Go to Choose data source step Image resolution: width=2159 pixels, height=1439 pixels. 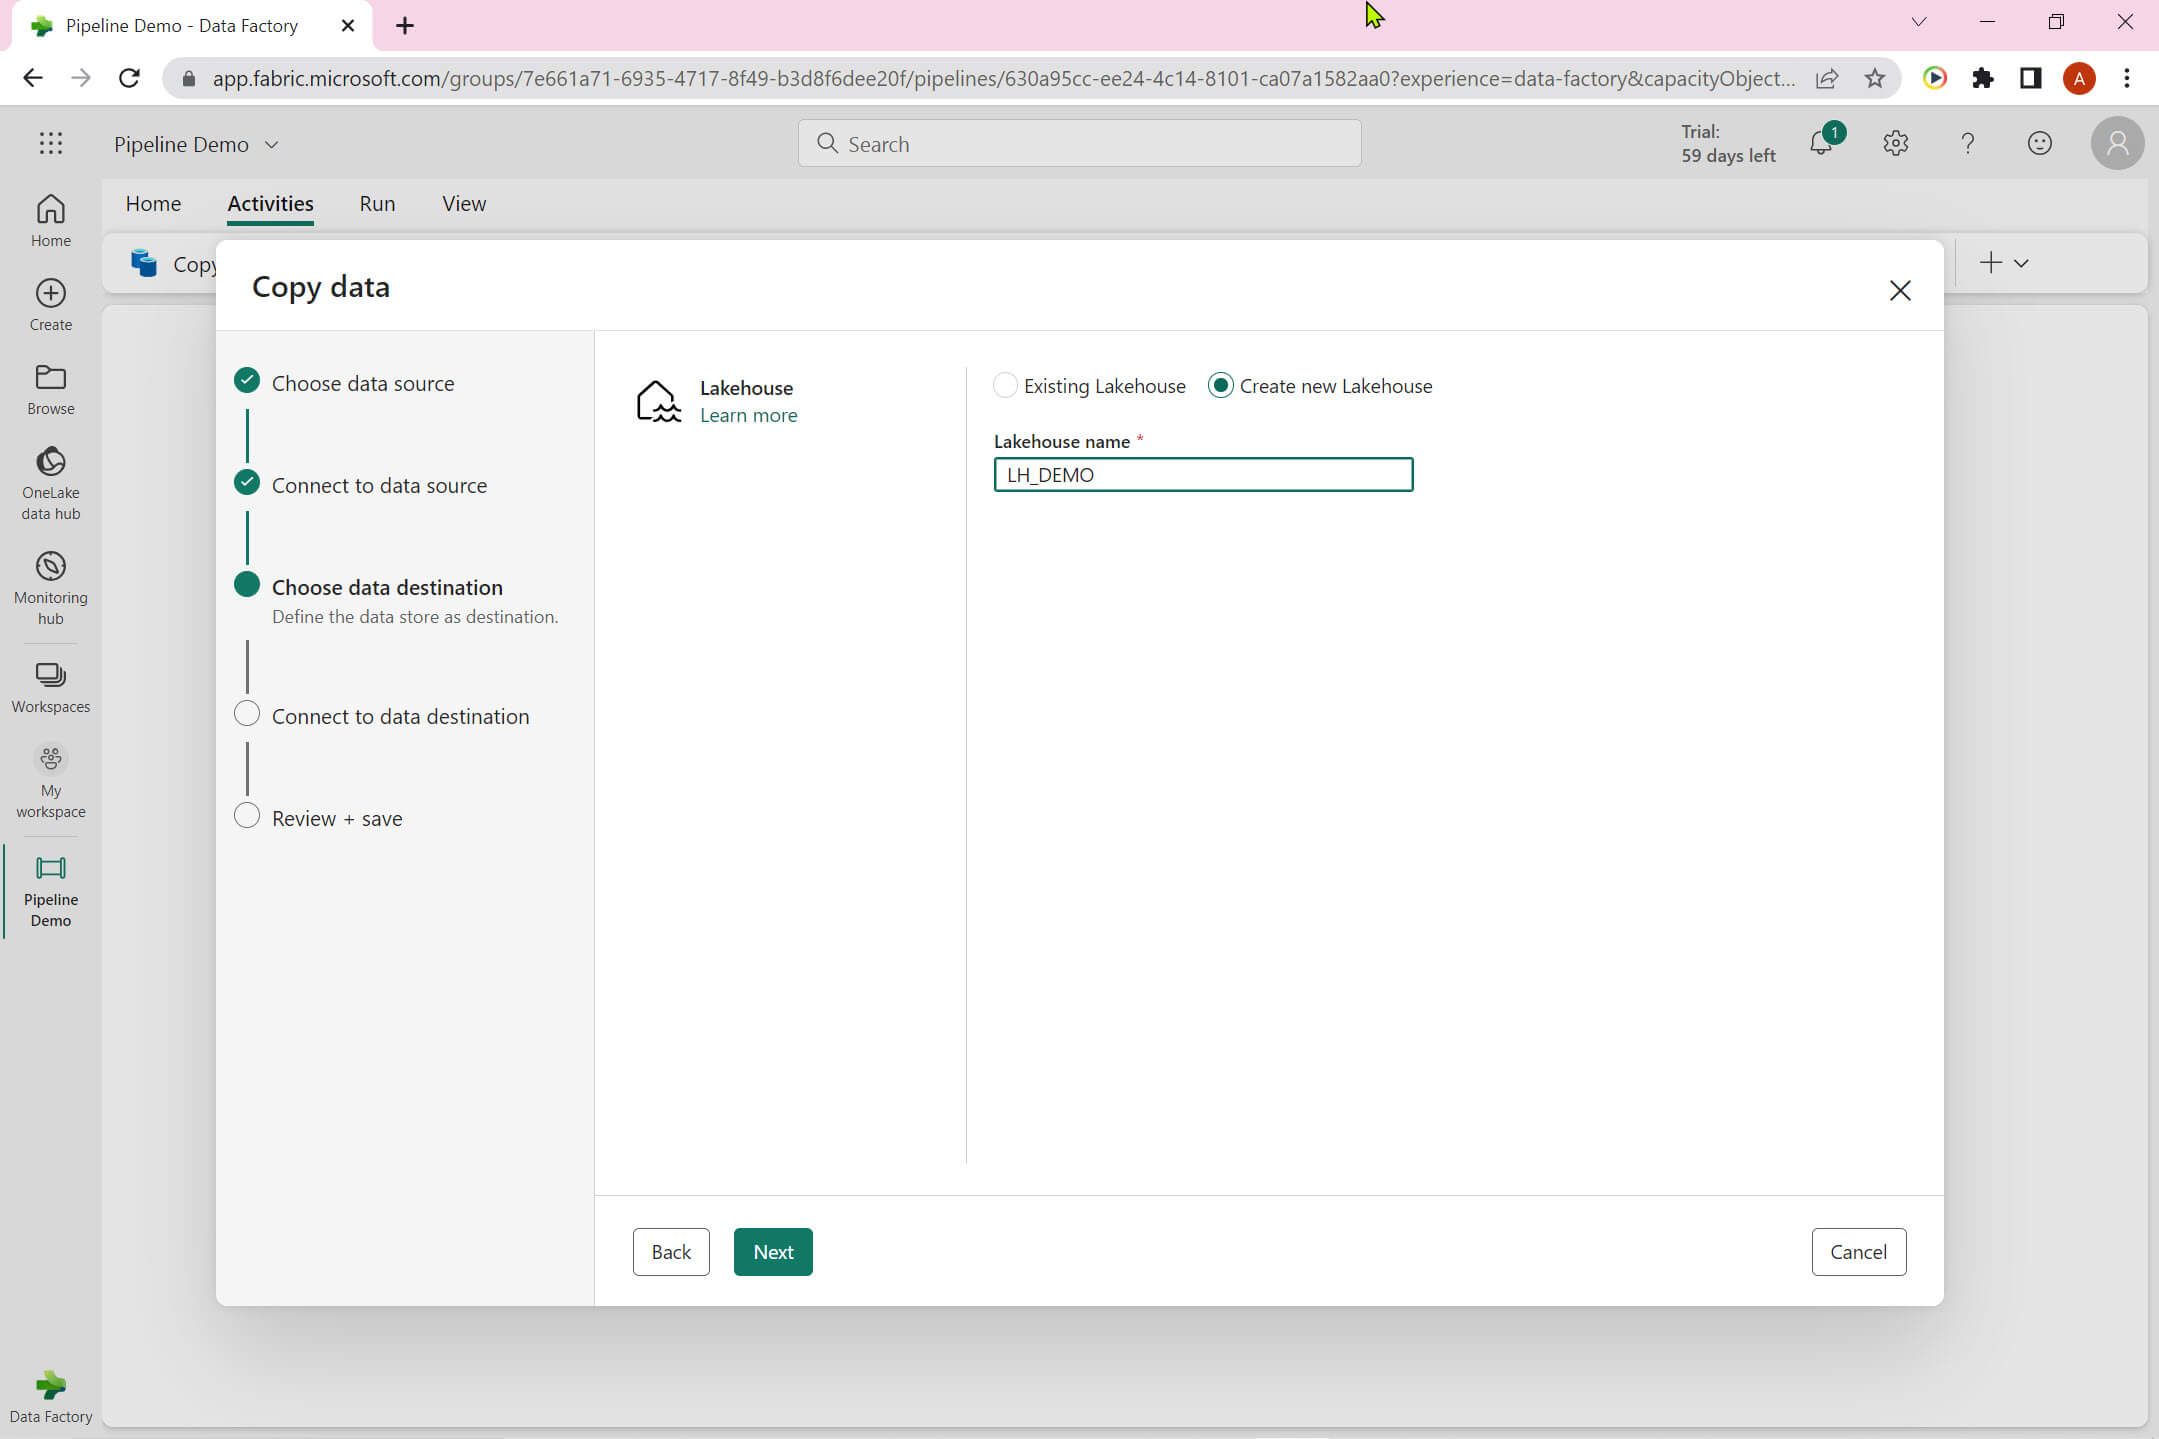pyautogui.click(x=362, y=383)
